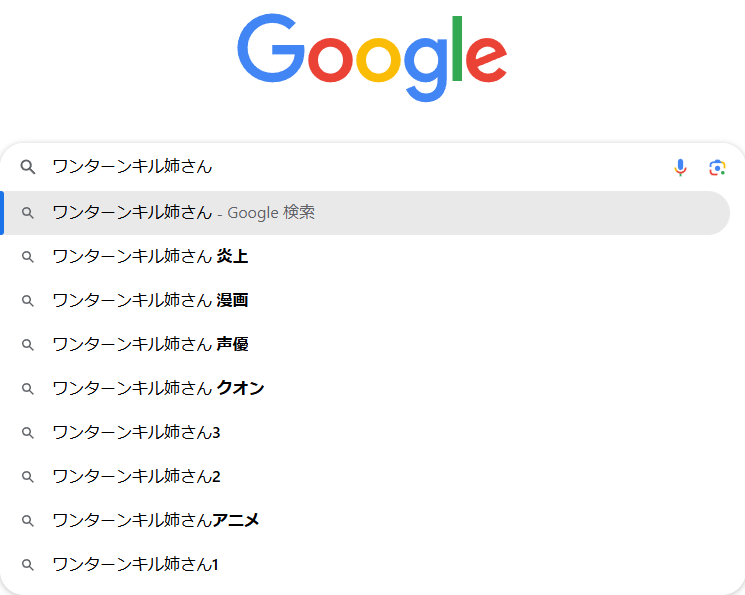Select the highlighted 'Google 検索' suggestion
745x595 pixels.
click(365, 213)
